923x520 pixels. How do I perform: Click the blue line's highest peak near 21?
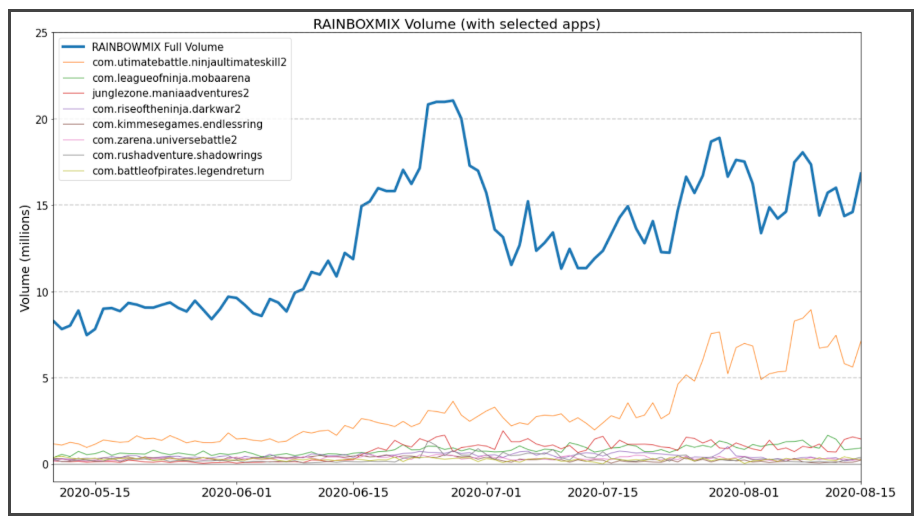pyautogui.click(x=452, y=100)
